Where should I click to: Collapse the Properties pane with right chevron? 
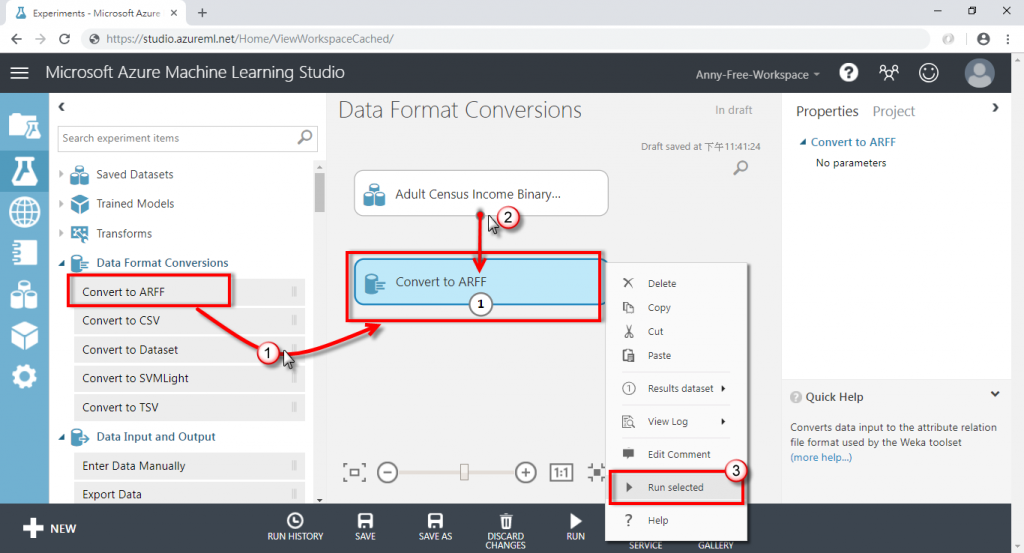(x=995, y=108)
